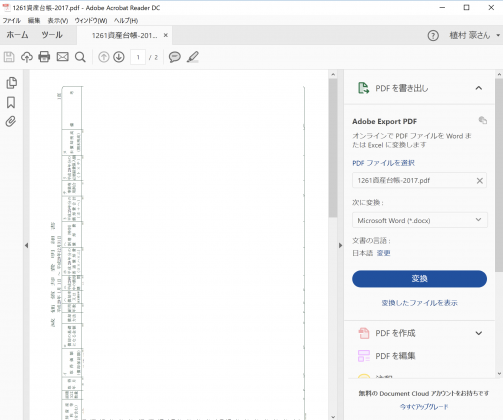Print the document using printer icon
The width and height of the screenshot is (503, 420).
pyautogui.click(x=44, y=57)
